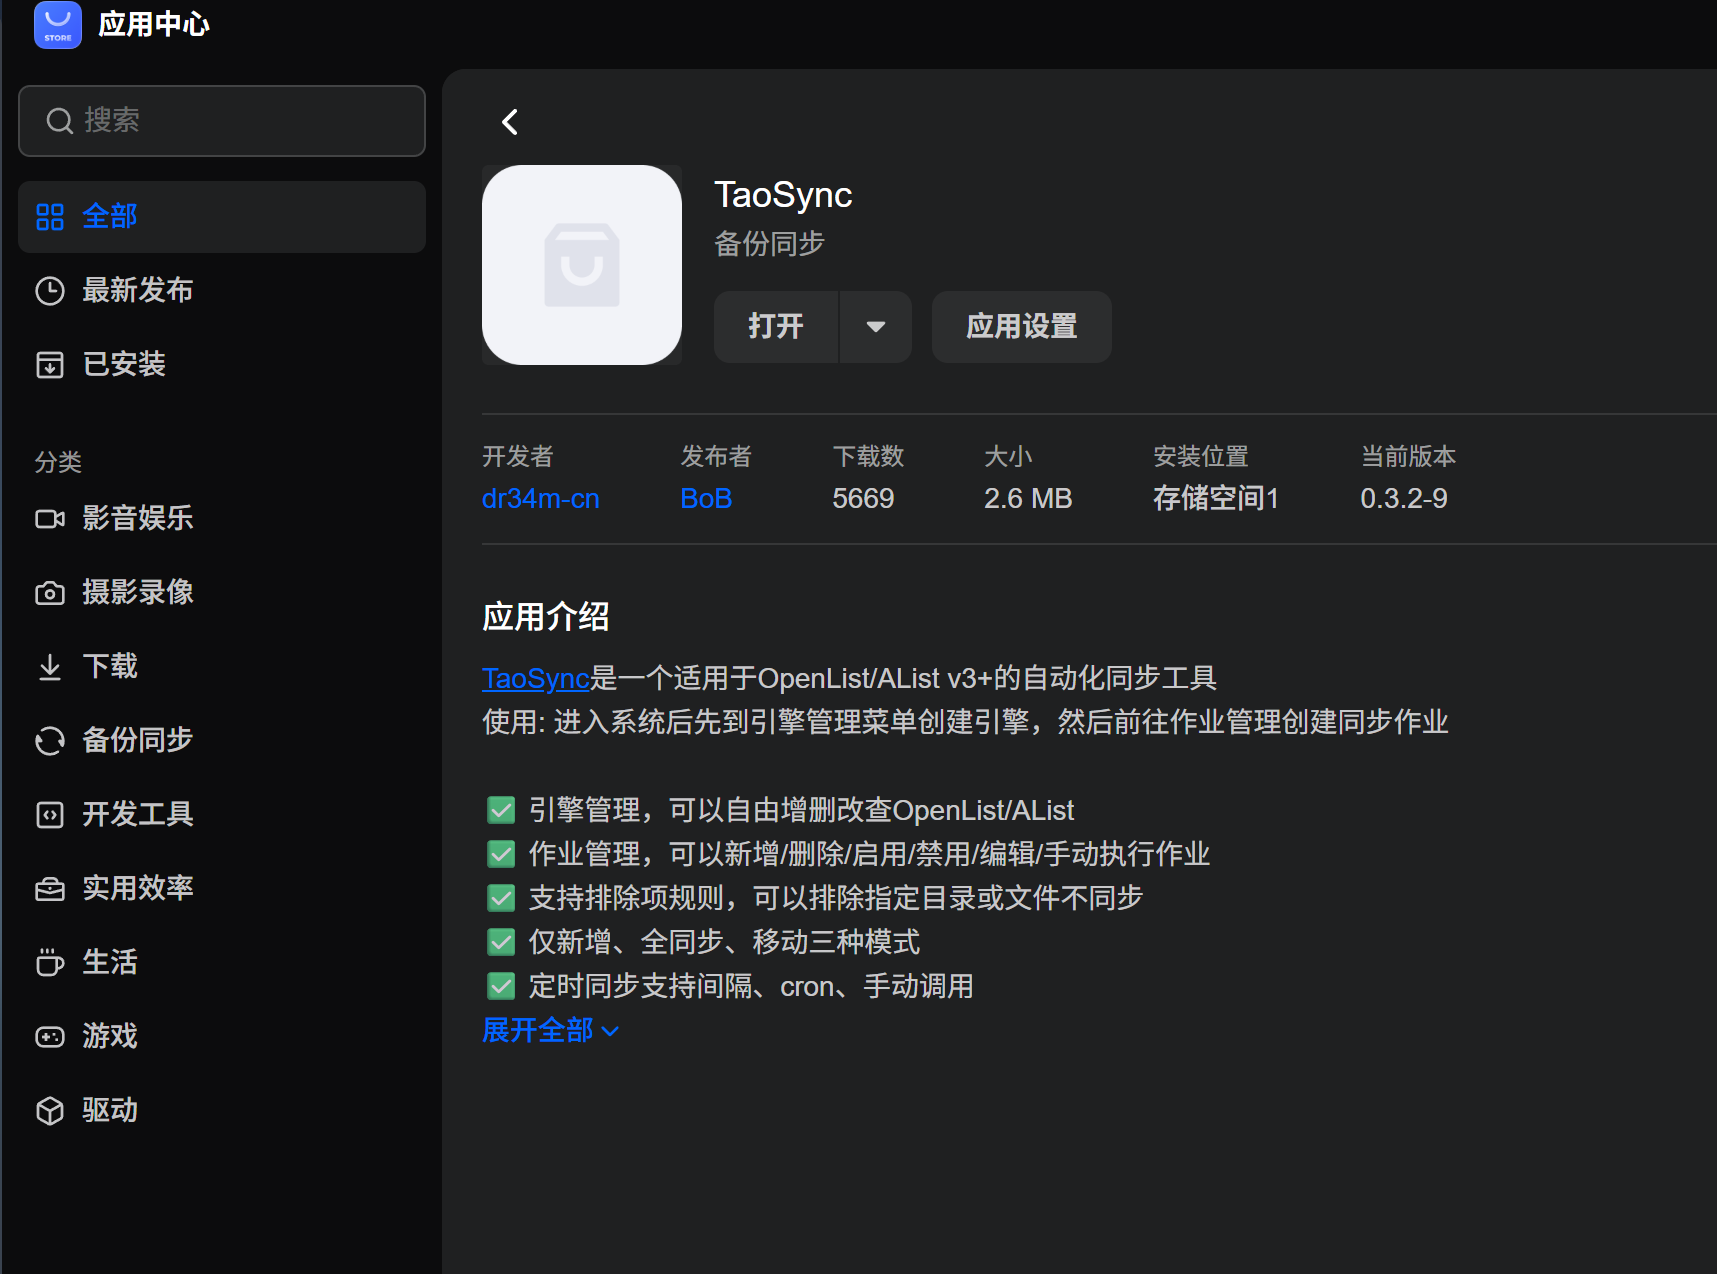Go back using the back arrow
The height and width of the screenshot is (1274, 1717).
point(510,122)
